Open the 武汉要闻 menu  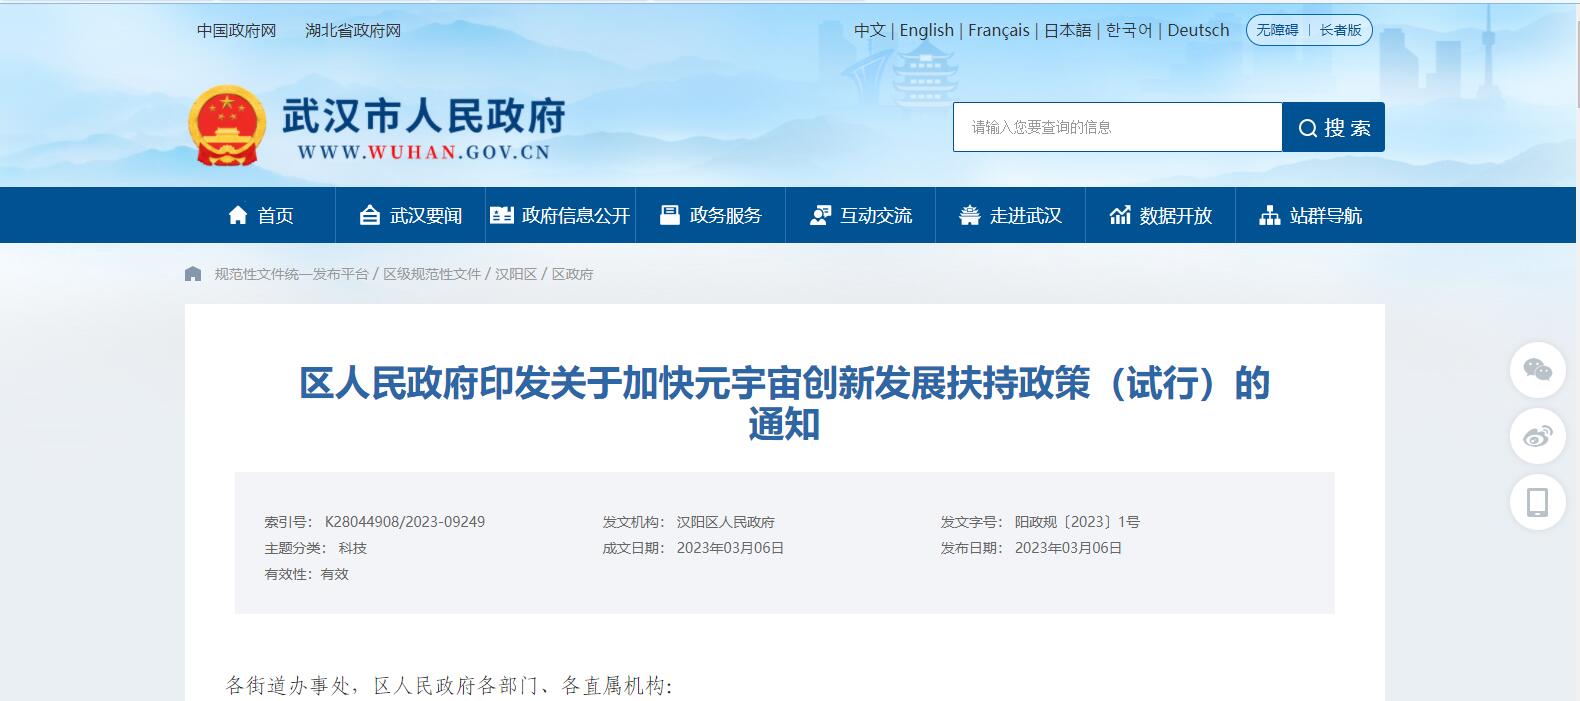(410, 215)
